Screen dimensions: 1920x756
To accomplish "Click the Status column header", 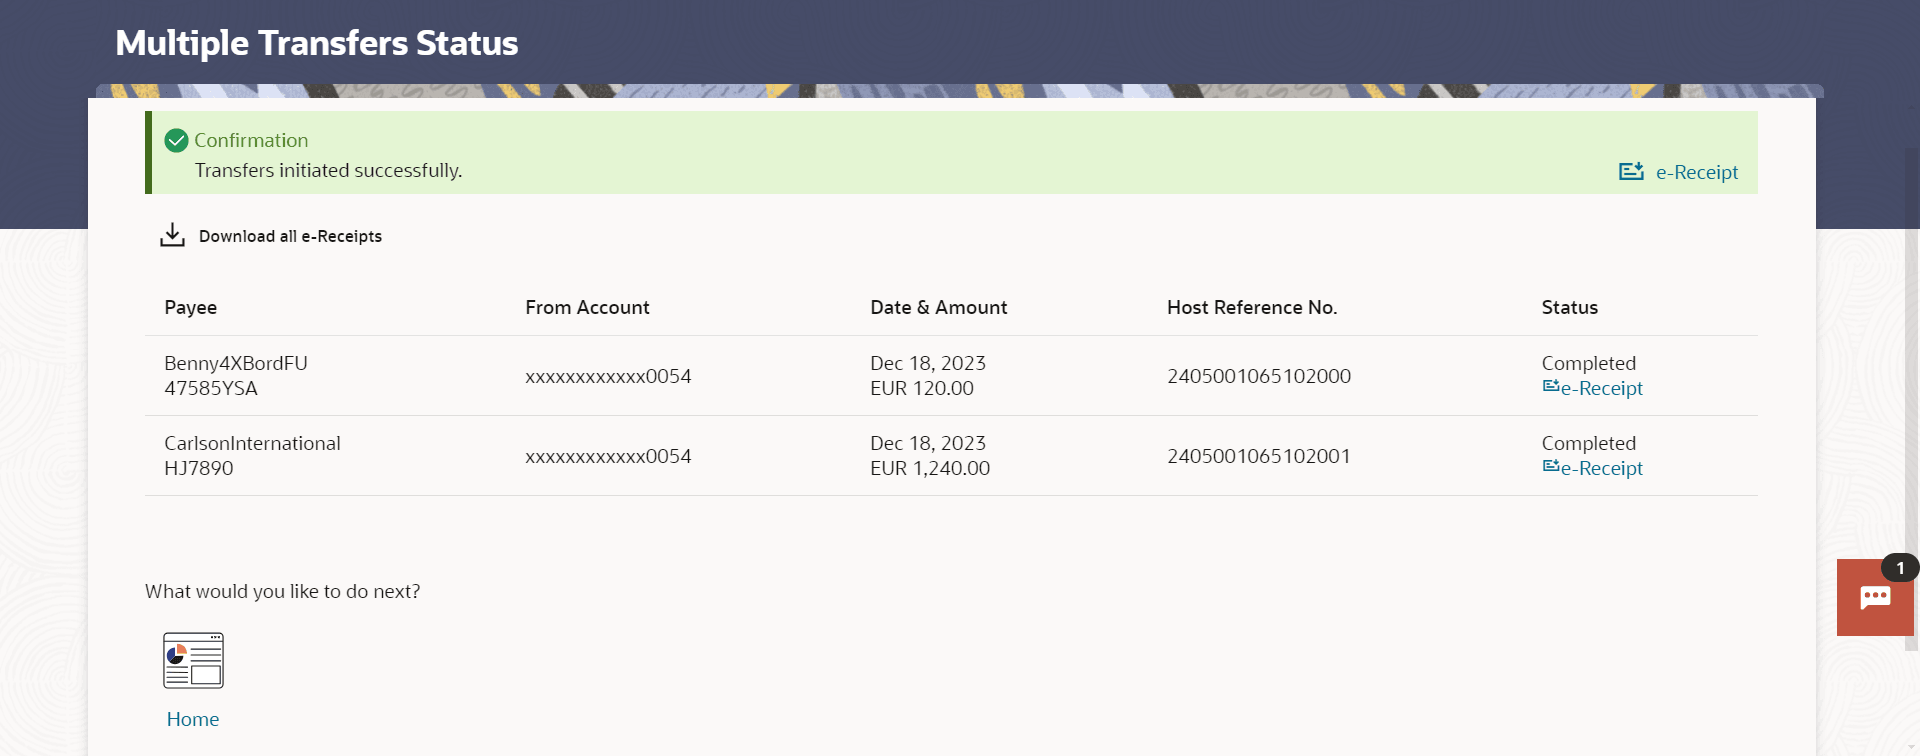I will click(1569, 307).
